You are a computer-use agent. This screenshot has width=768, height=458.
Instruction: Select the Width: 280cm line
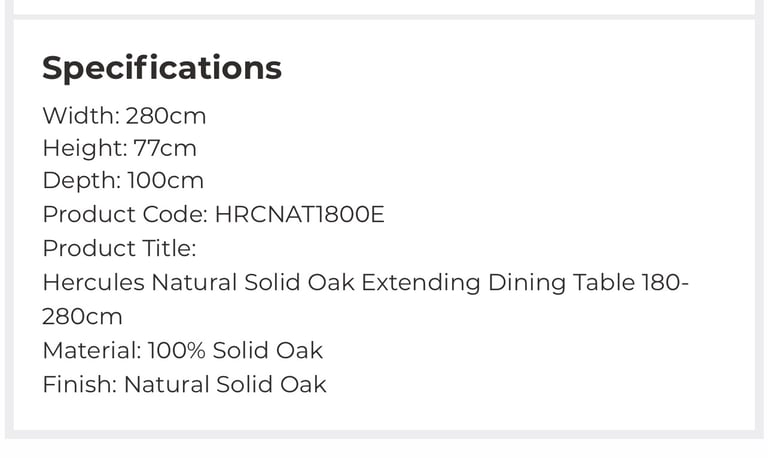coord(124,116)
